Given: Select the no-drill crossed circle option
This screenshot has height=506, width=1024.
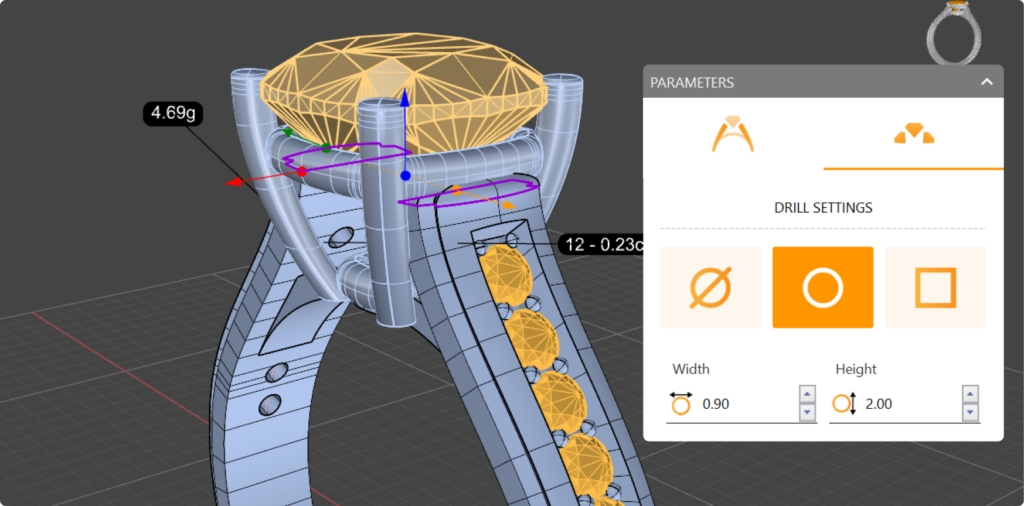Looking at the screenshot, I should click(710, 288).
